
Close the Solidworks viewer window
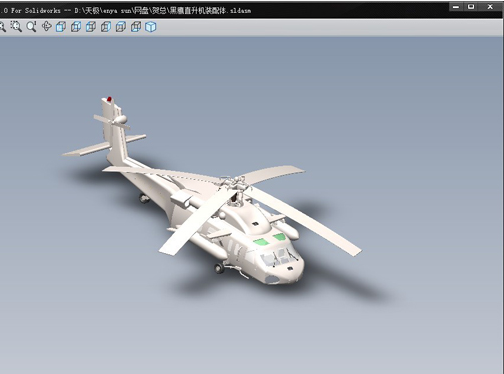coord(490,7)
